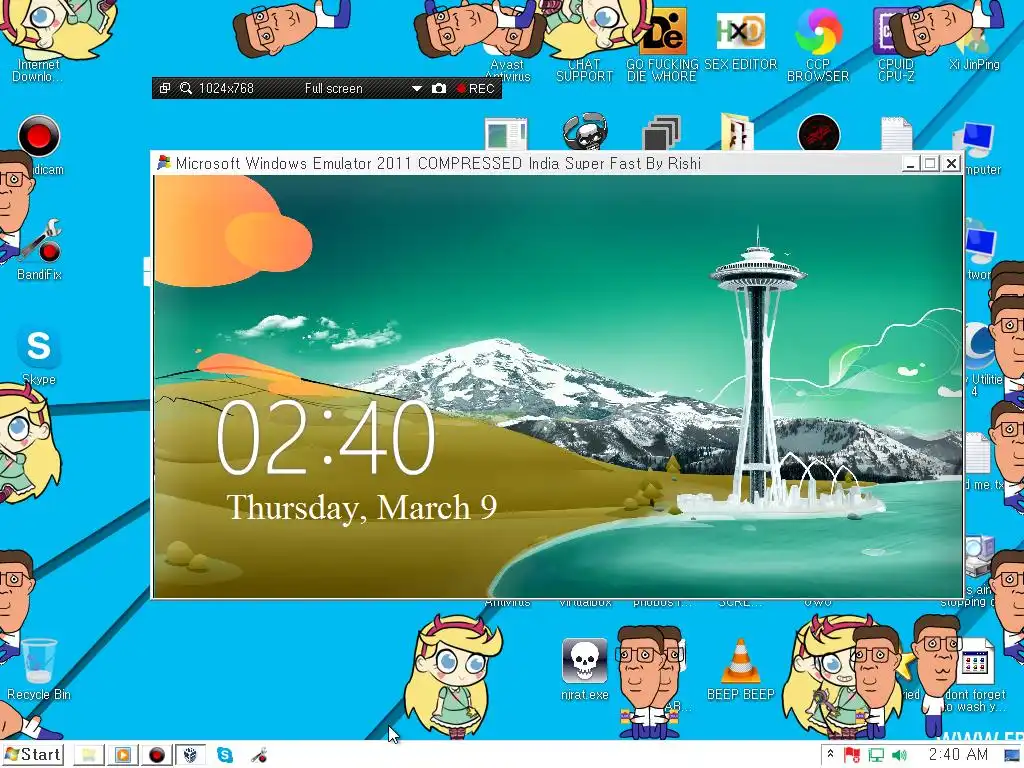The width and height of the screenshot is (1024, 768).
Task: Open the media player taskbar icon
Action: pos(122,756)
